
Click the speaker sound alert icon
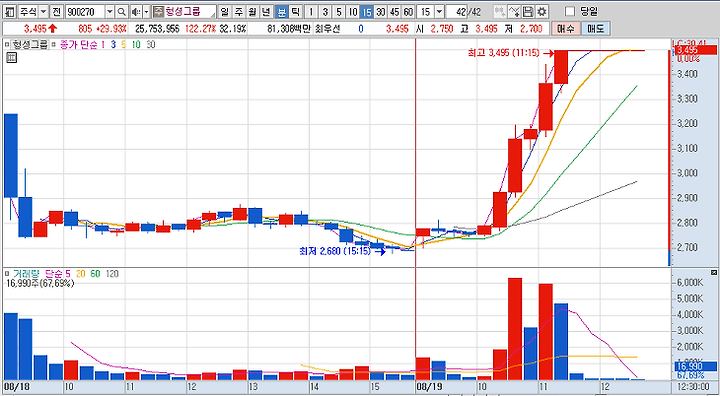pyautogui.click(x=136, y=11)
